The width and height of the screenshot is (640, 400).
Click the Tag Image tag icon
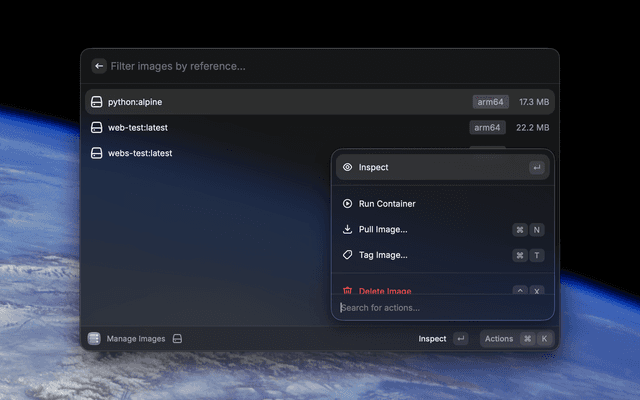coord(347,255)
